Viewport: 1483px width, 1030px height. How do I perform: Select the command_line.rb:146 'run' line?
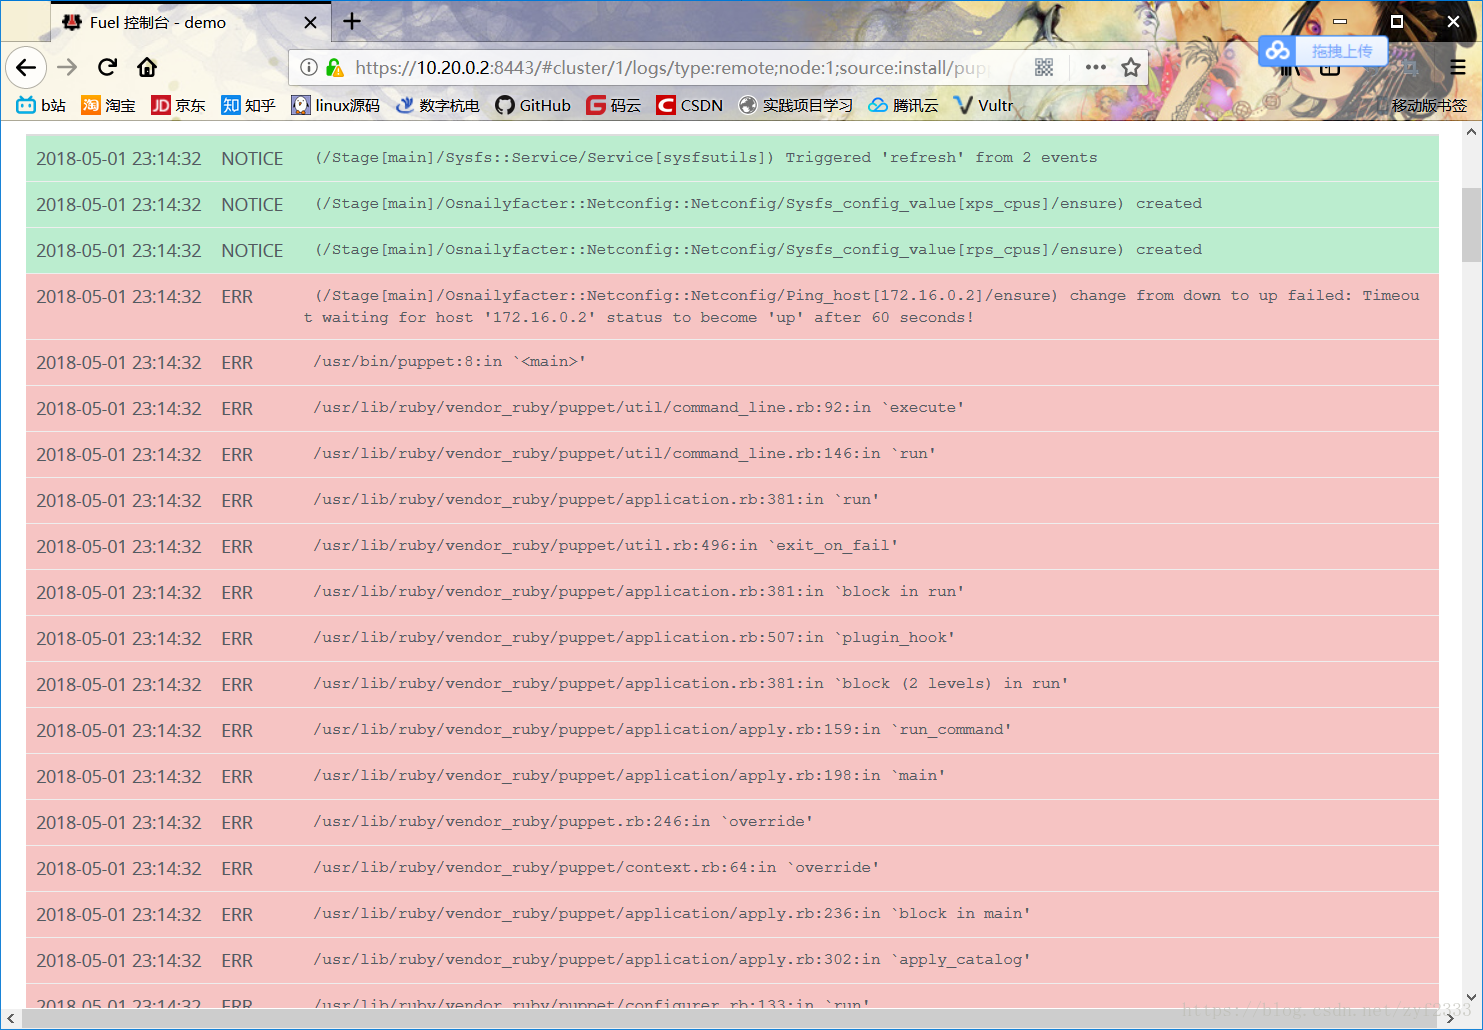pos(732,454)
